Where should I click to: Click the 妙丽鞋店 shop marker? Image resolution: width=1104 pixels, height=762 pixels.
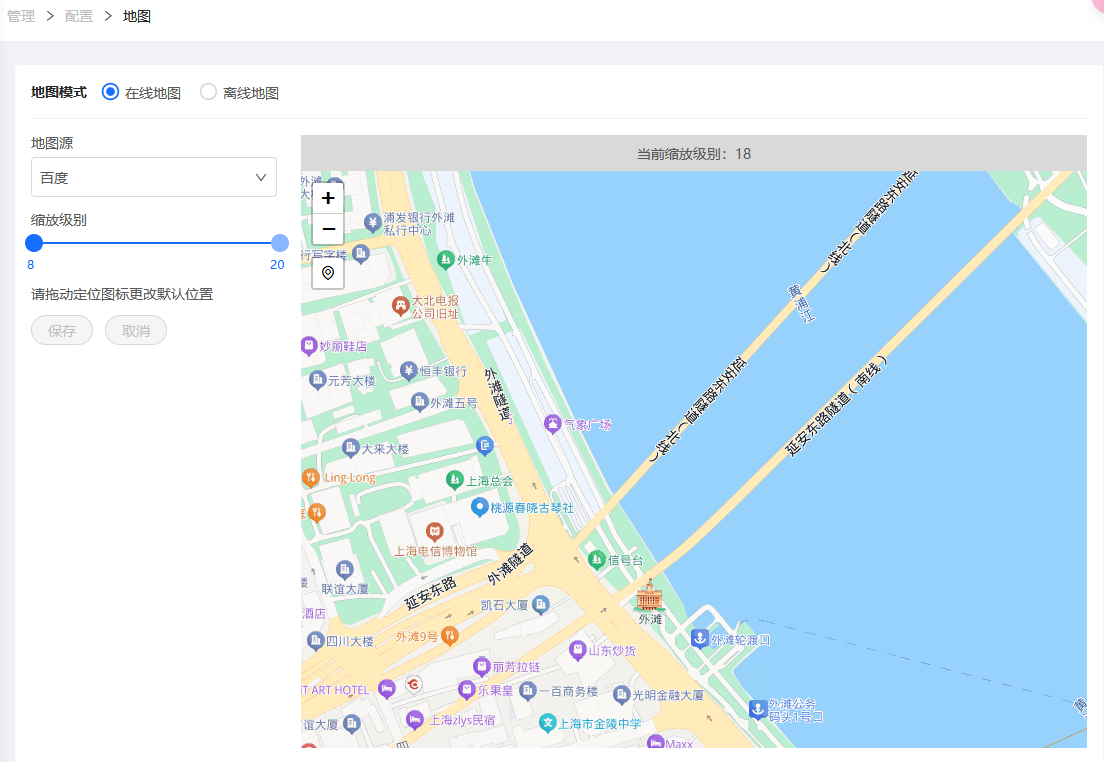308,346
